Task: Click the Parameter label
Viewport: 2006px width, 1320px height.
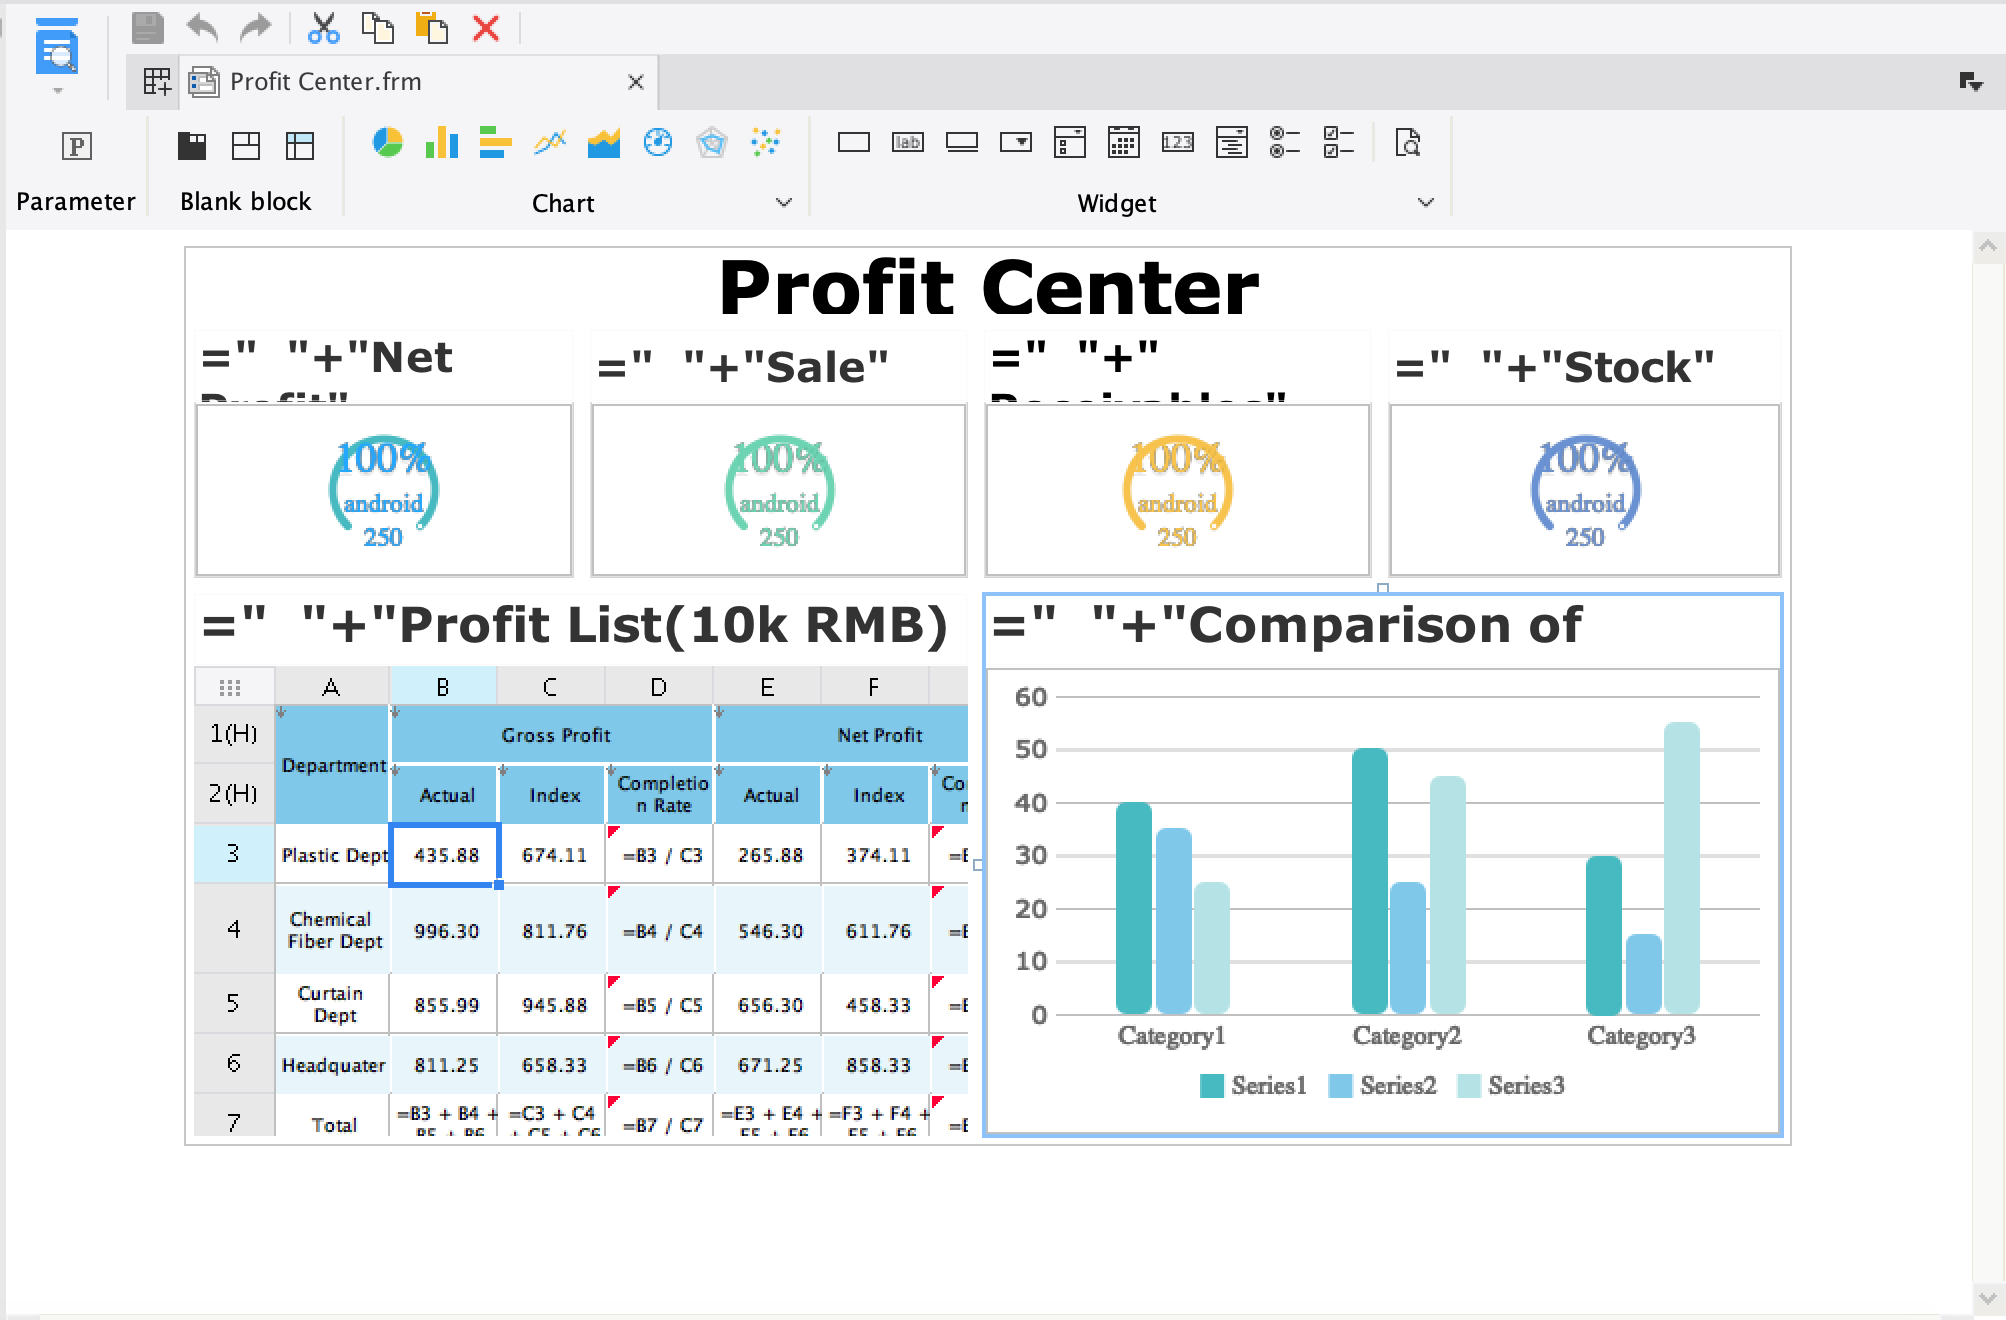Action: 76,202
